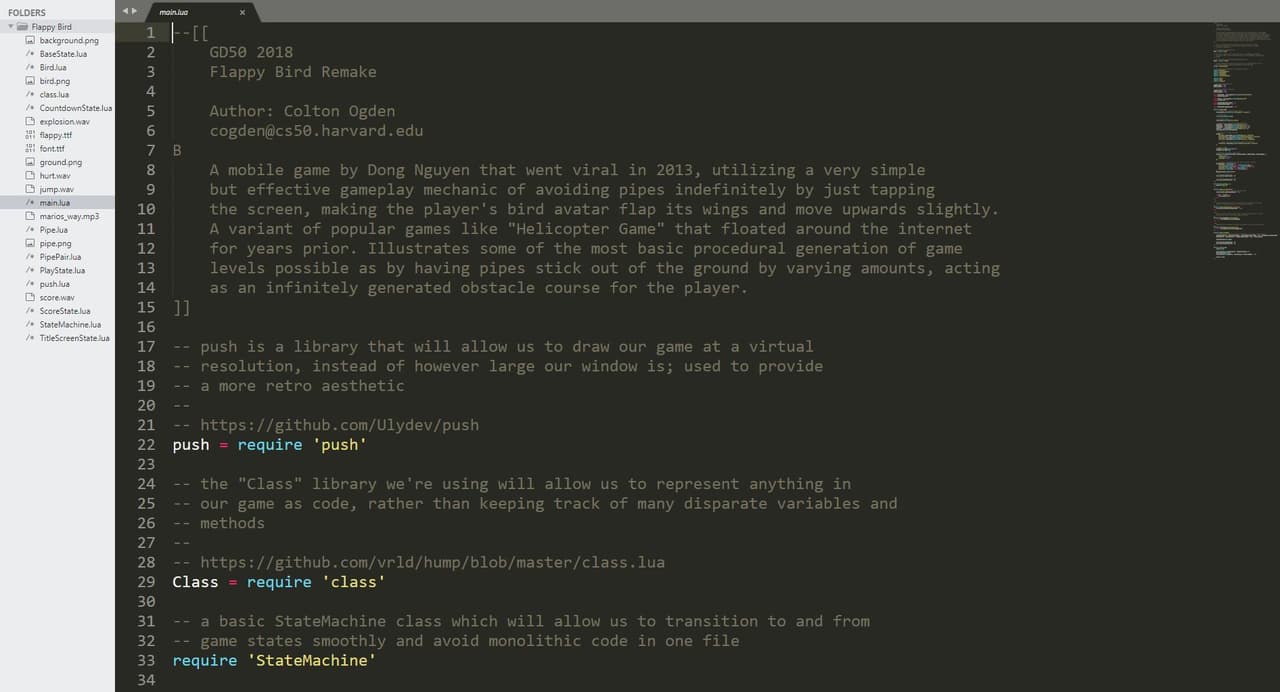
Task: Click the left tab navigation arrow
Action: coord(123,11)
